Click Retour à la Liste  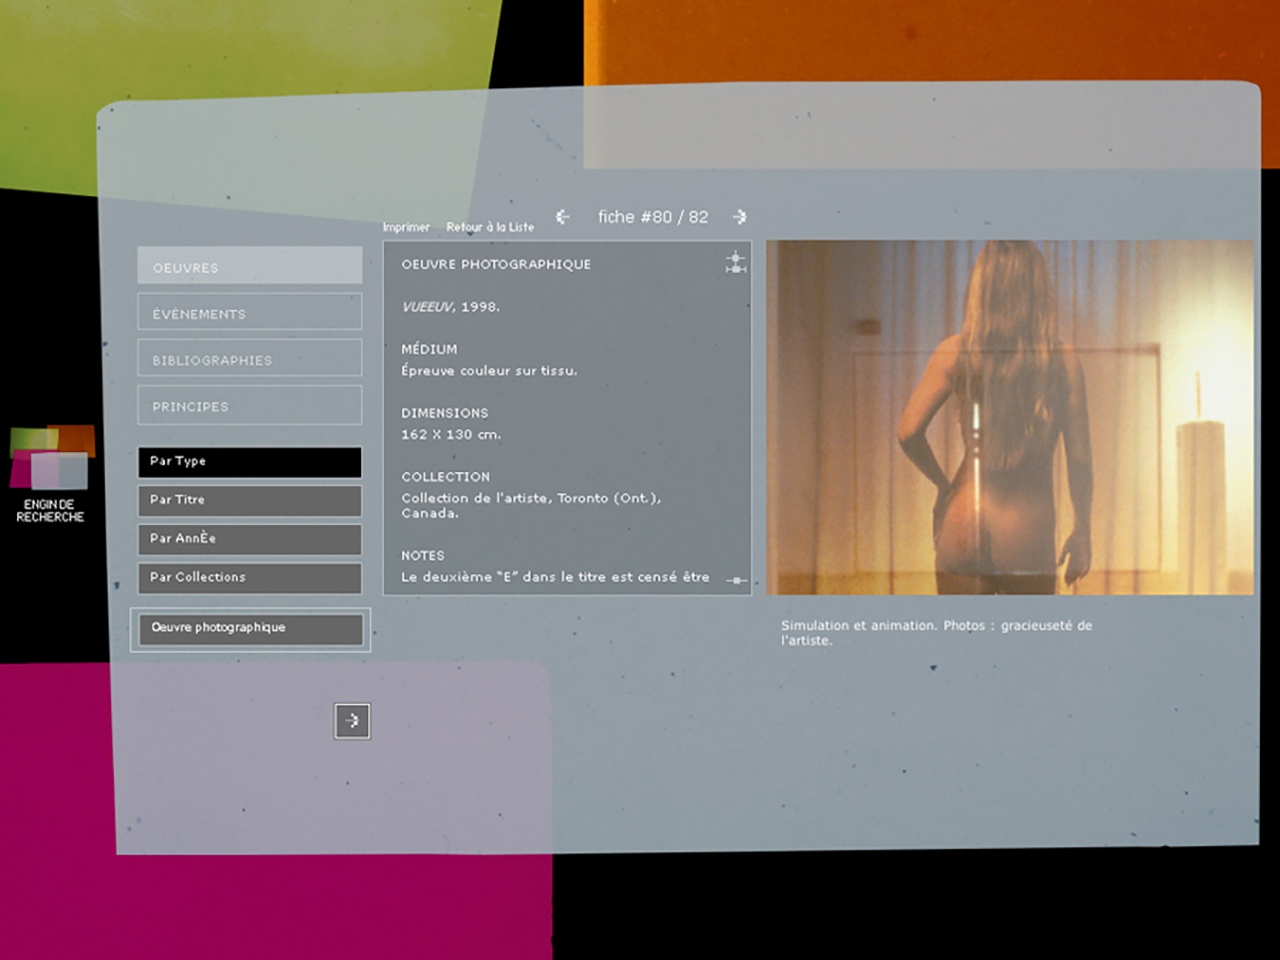[x=490, y=227]
